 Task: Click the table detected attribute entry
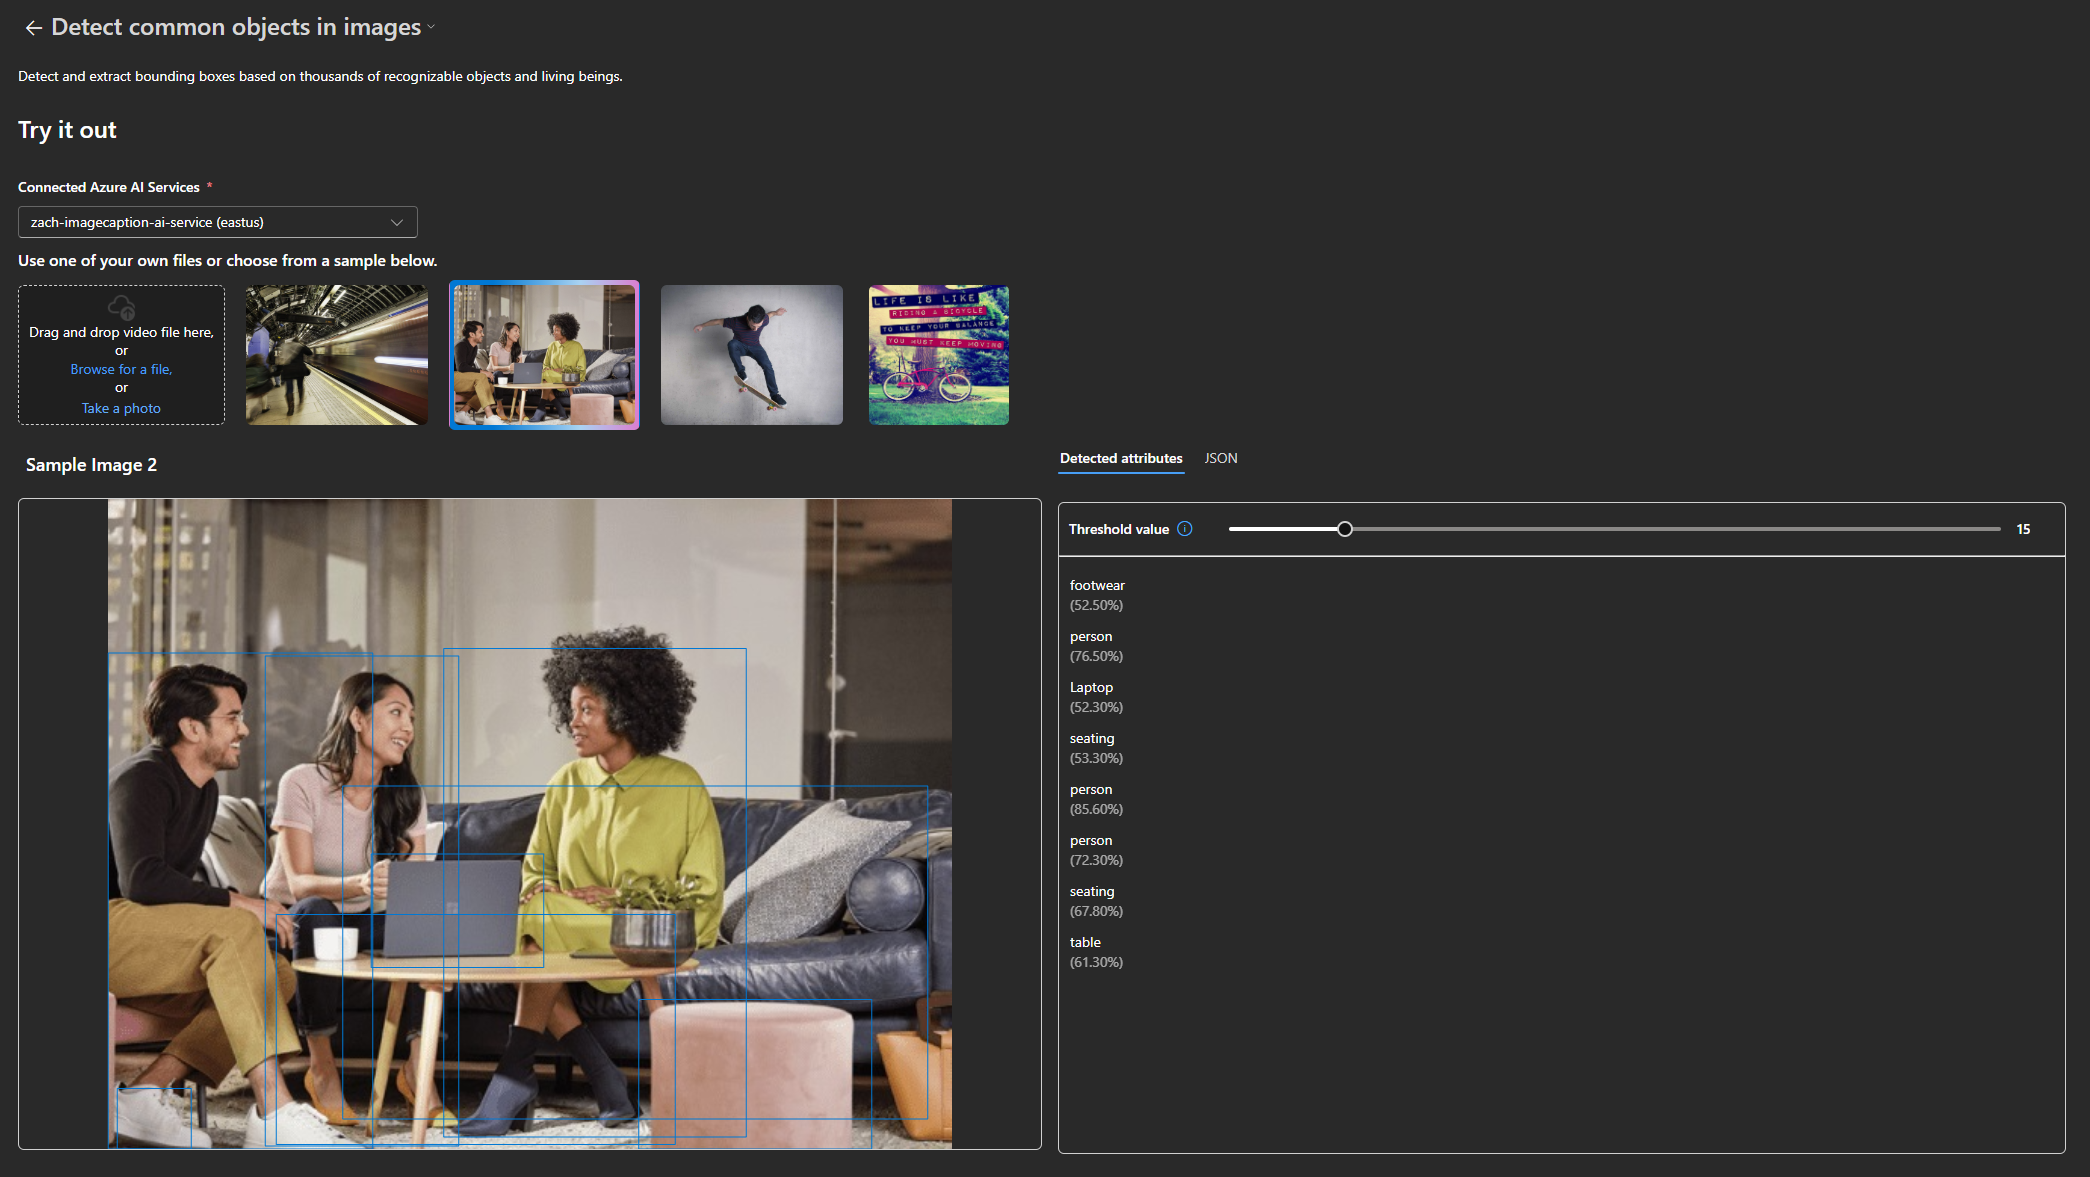[1096, 951]
